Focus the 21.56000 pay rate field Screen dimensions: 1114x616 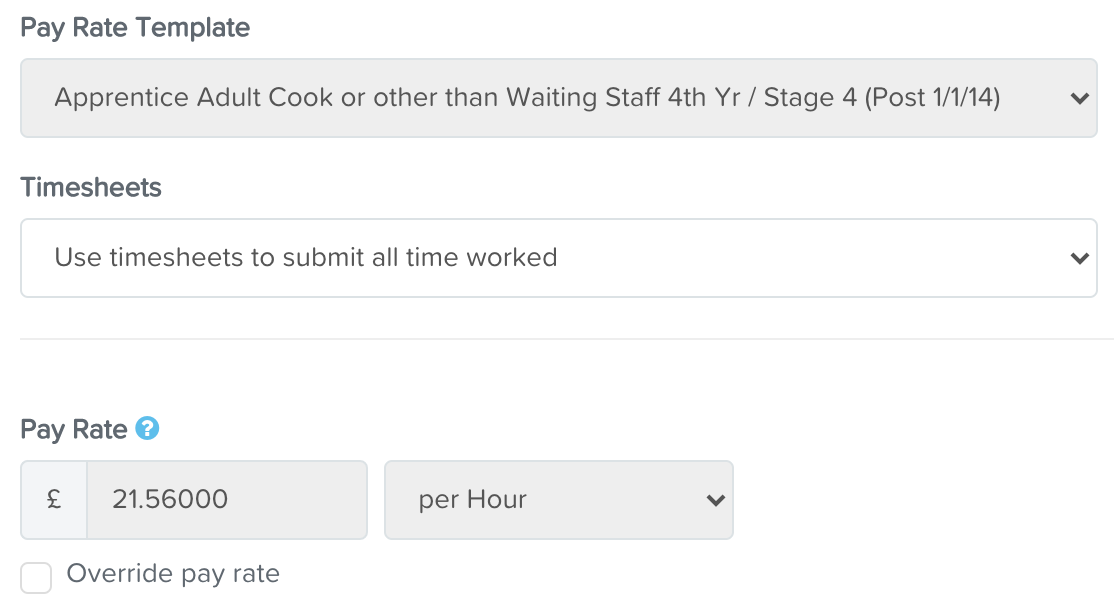click(227, 499)
